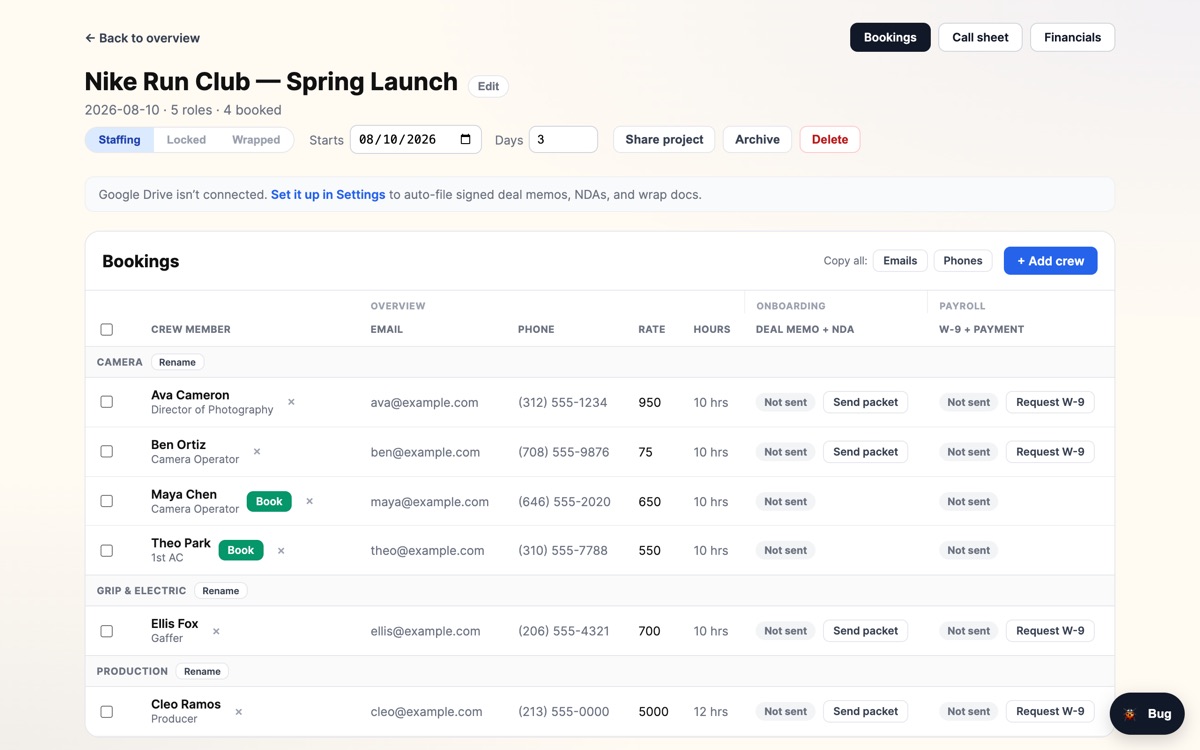The image size is (1200, 750).
Task: Book Maya Chen
Action: coord(269,501)
